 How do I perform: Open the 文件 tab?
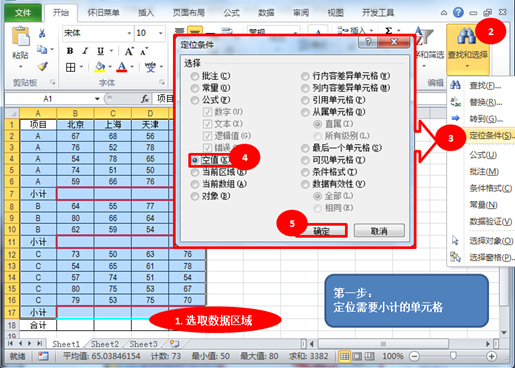(23, 13)
